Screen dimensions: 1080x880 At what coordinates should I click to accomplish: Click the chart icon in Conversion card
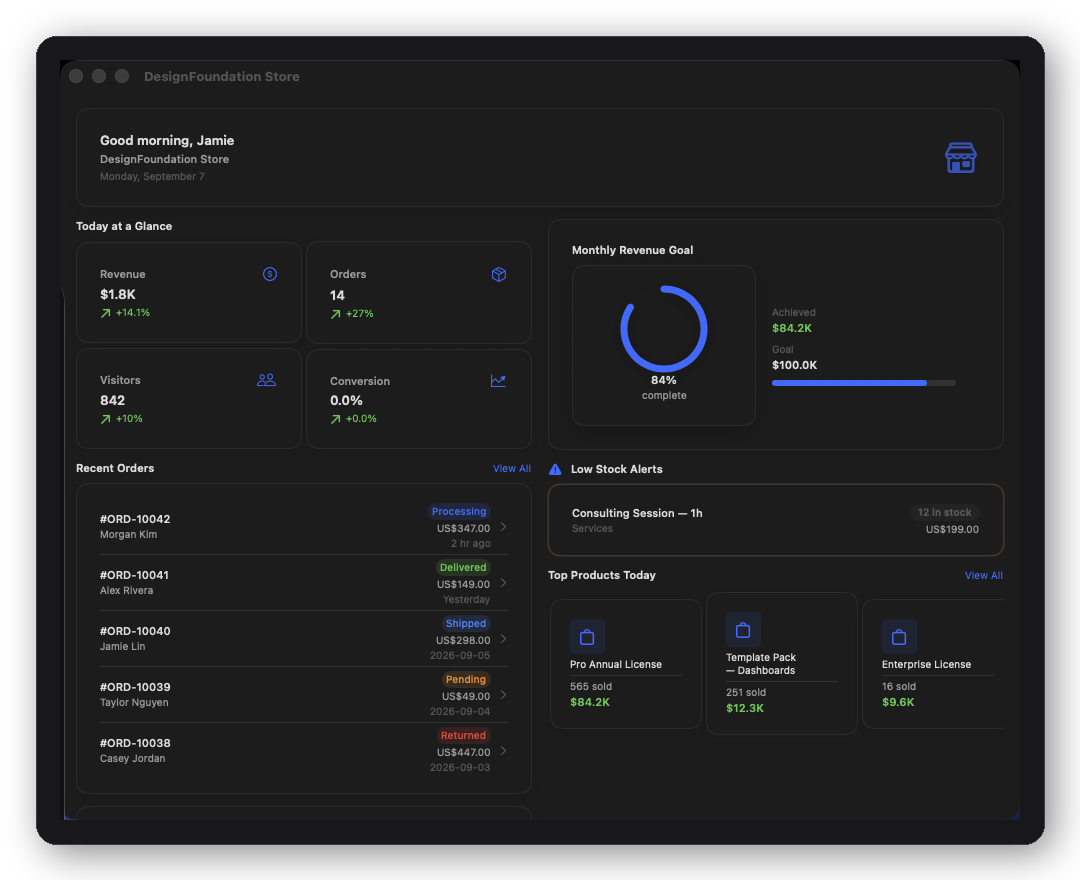tap(498, 380)
